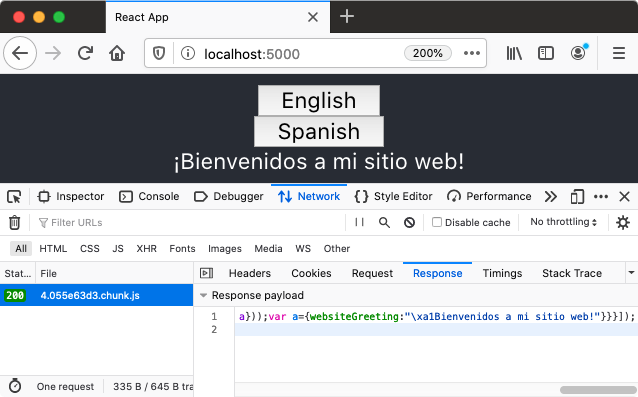Open DevTools customize options menu

pos(601,197)
